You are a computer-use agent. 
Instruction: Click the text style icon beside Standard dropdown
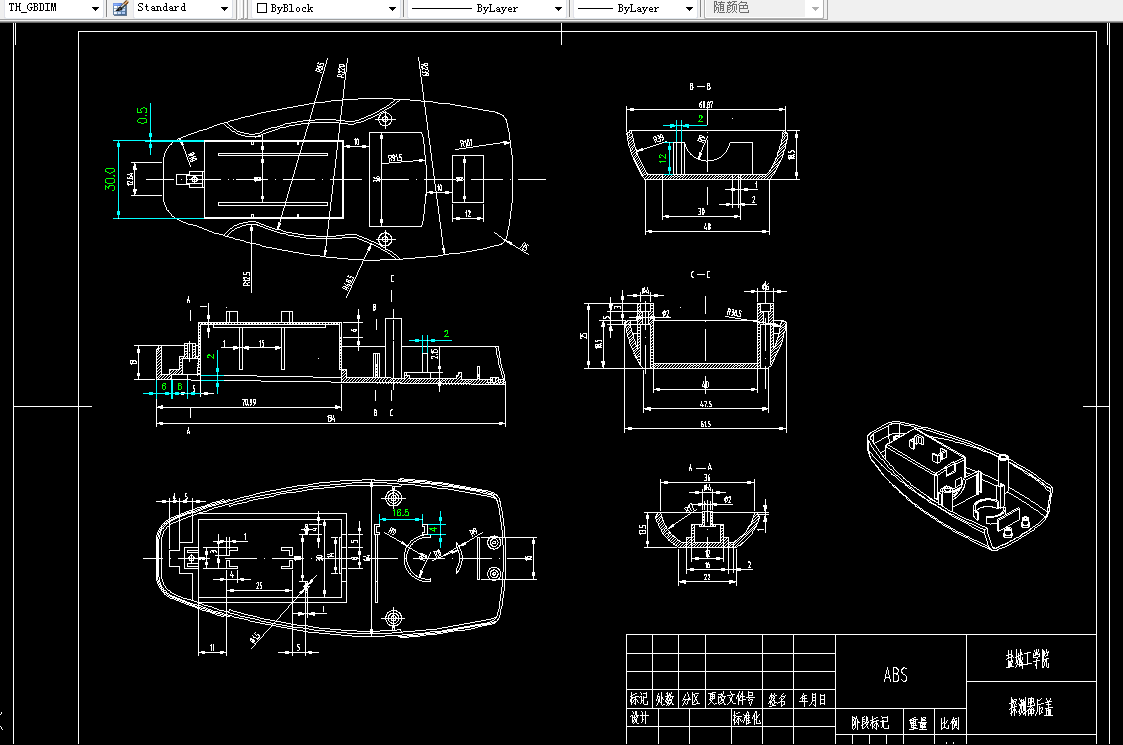pyautogui.click(x=121, y=8)
